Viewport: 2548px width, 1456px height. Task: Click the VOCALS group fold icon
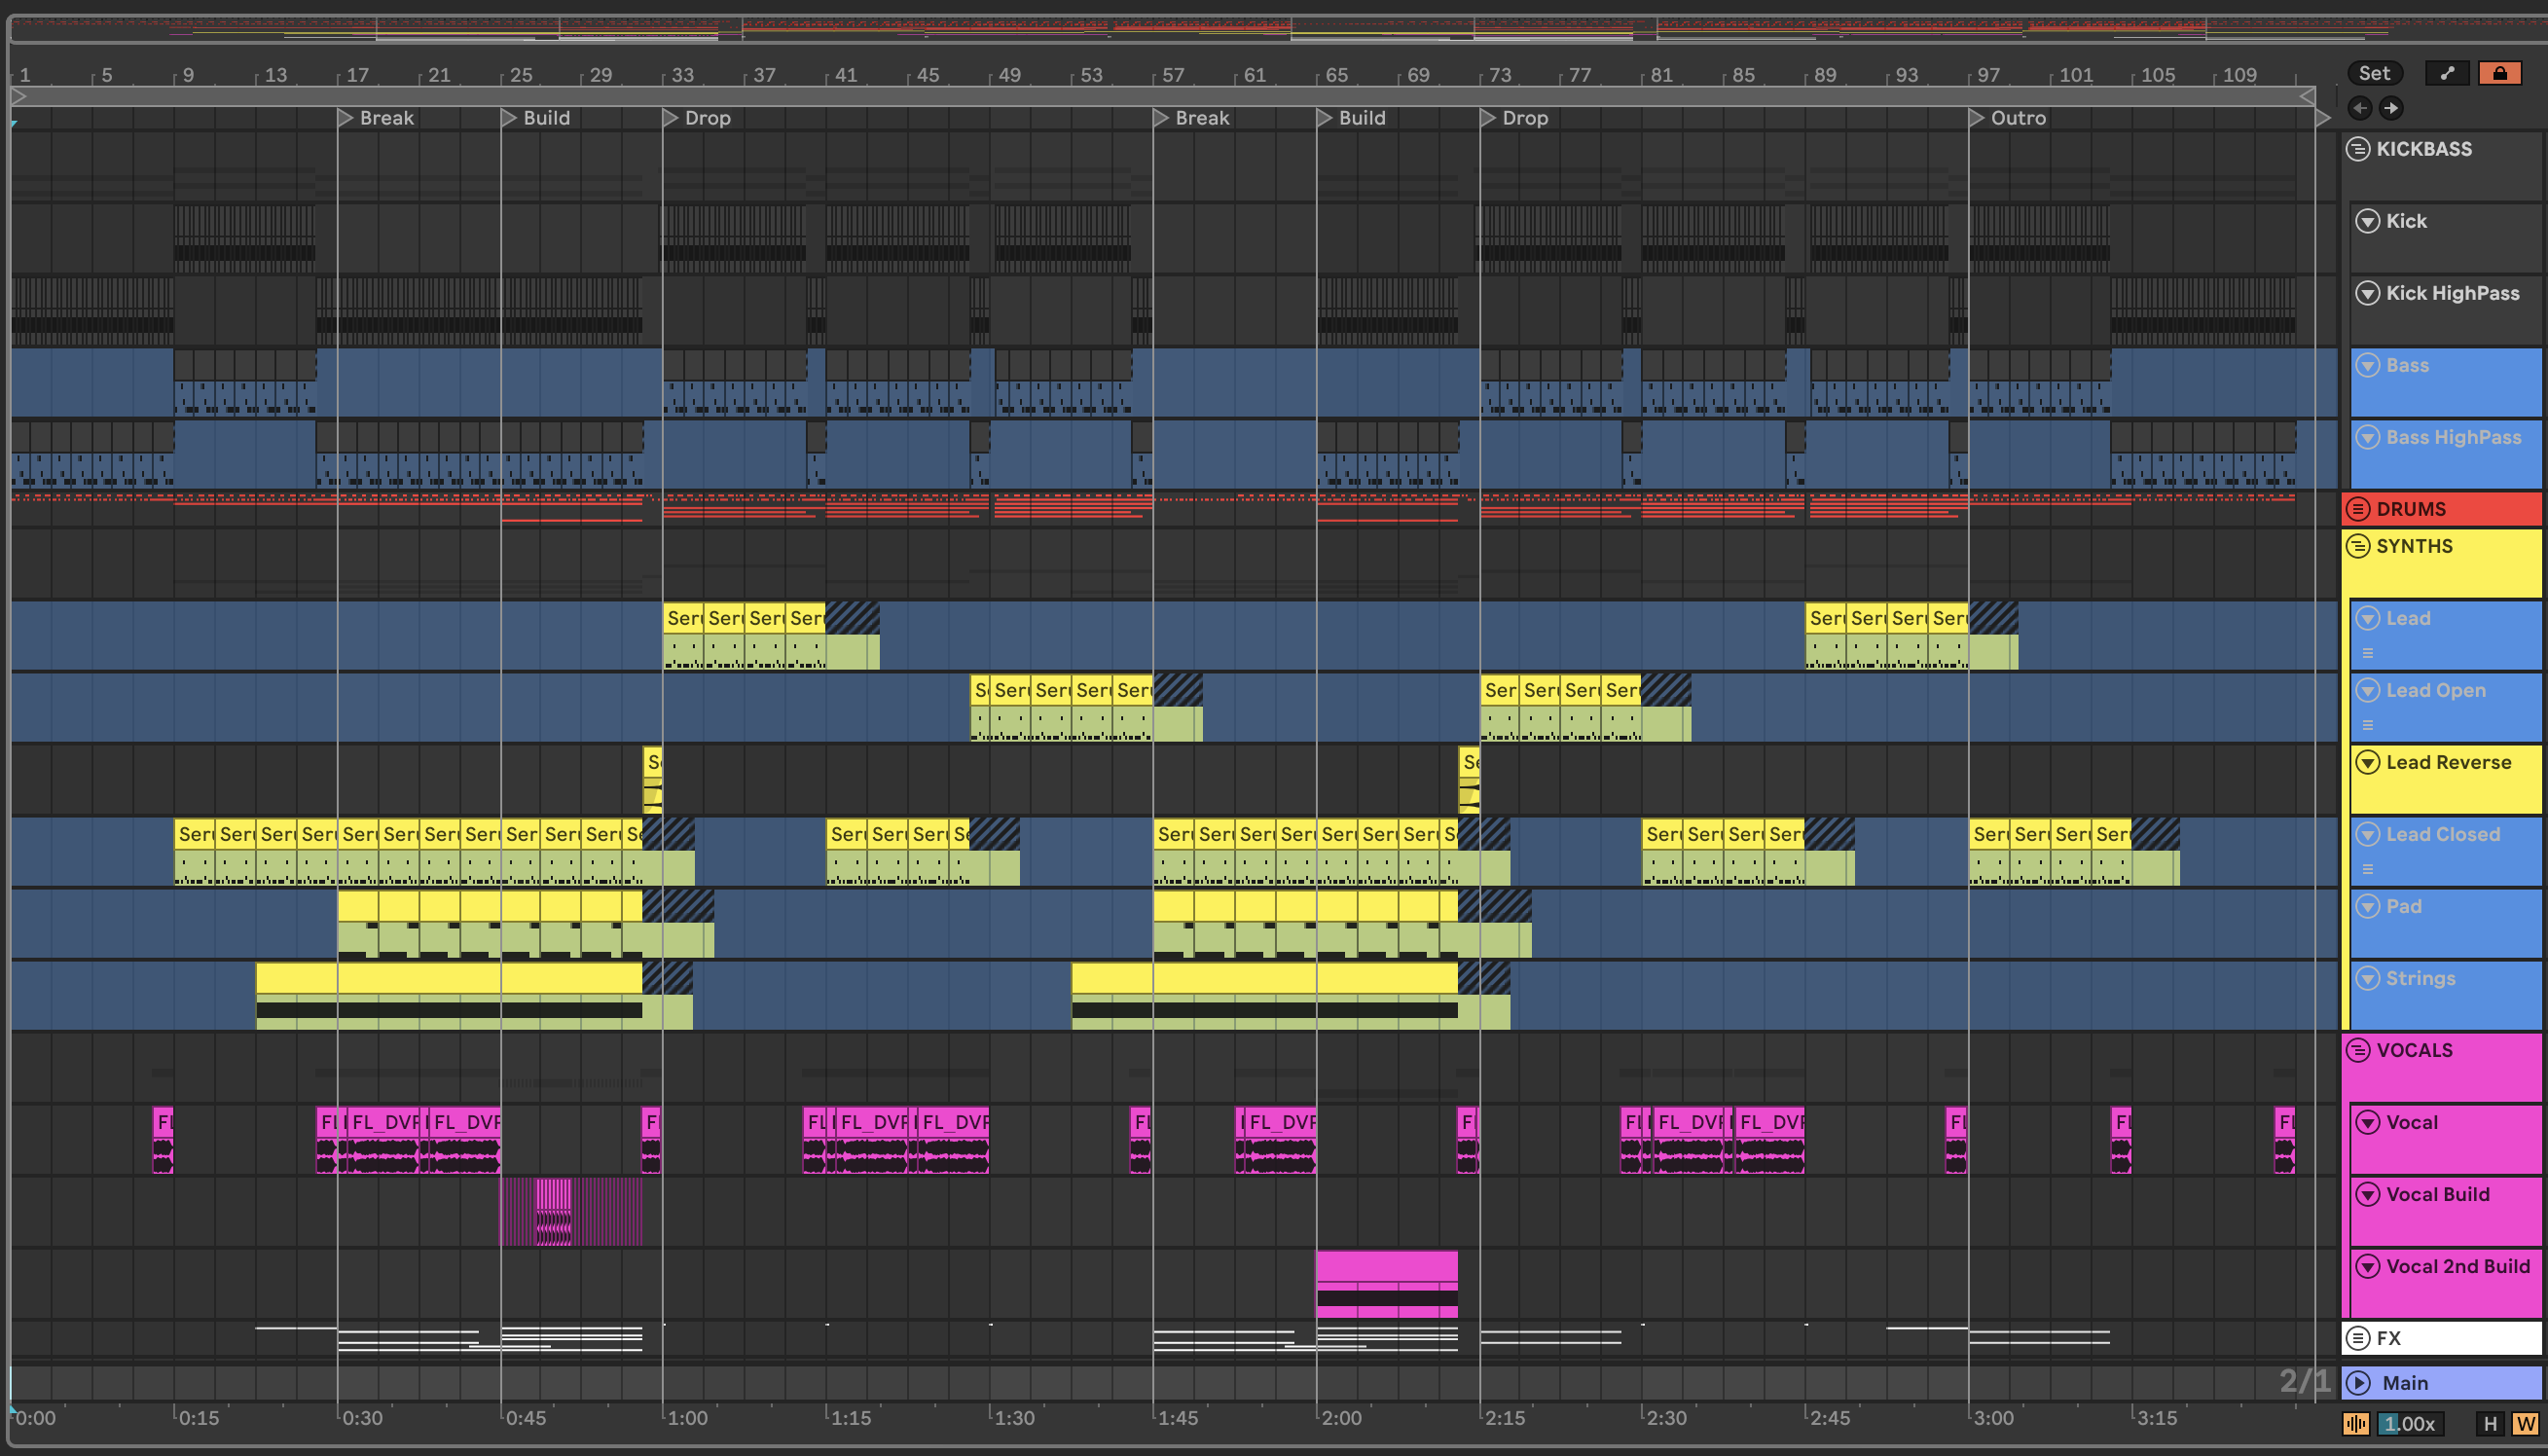coord(2358,1050)
